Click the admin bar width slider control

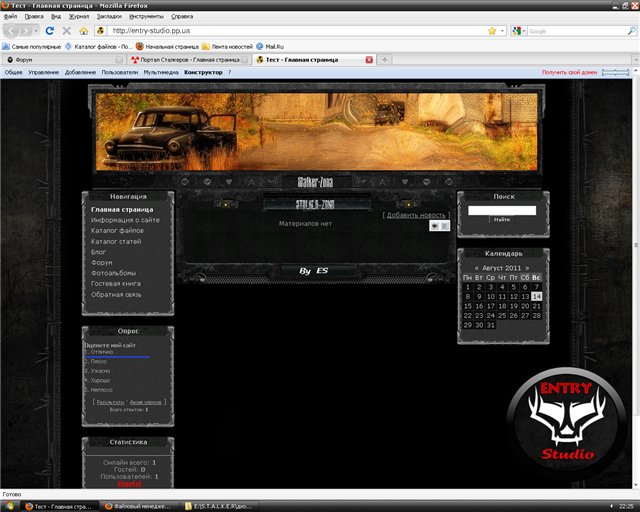tap(616, 72)
